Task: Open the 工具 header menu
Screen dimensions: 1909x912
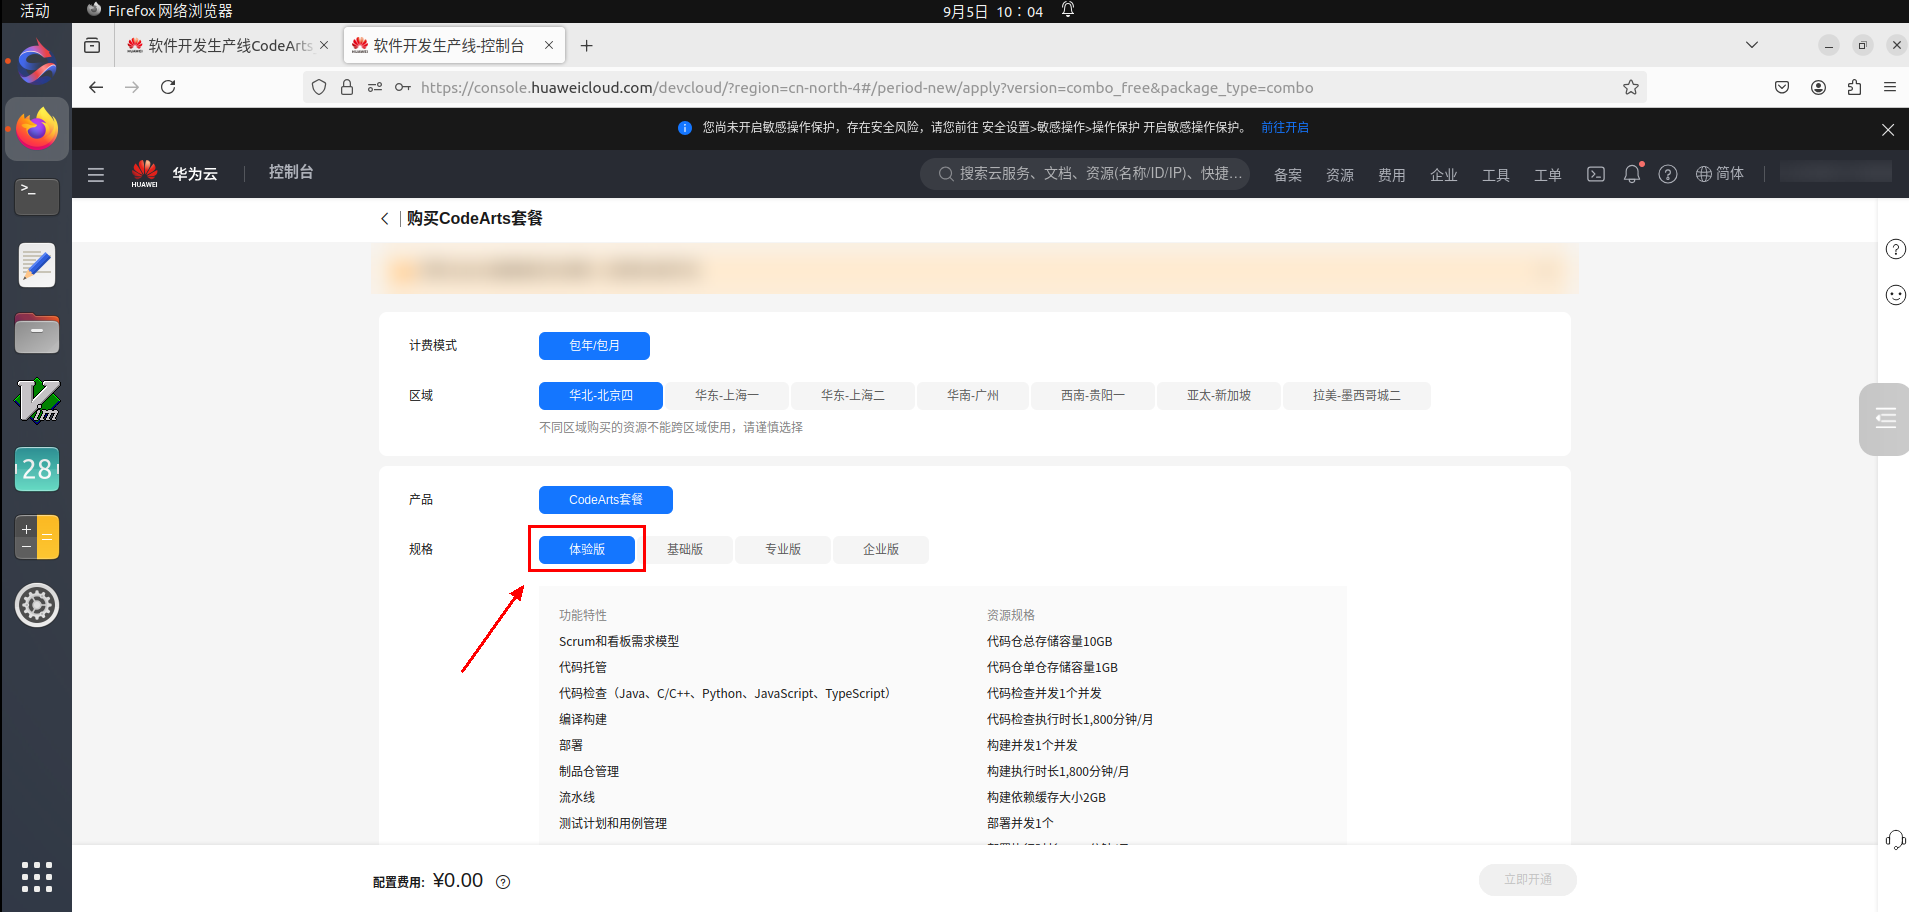Action: [x=1496, y=175]
